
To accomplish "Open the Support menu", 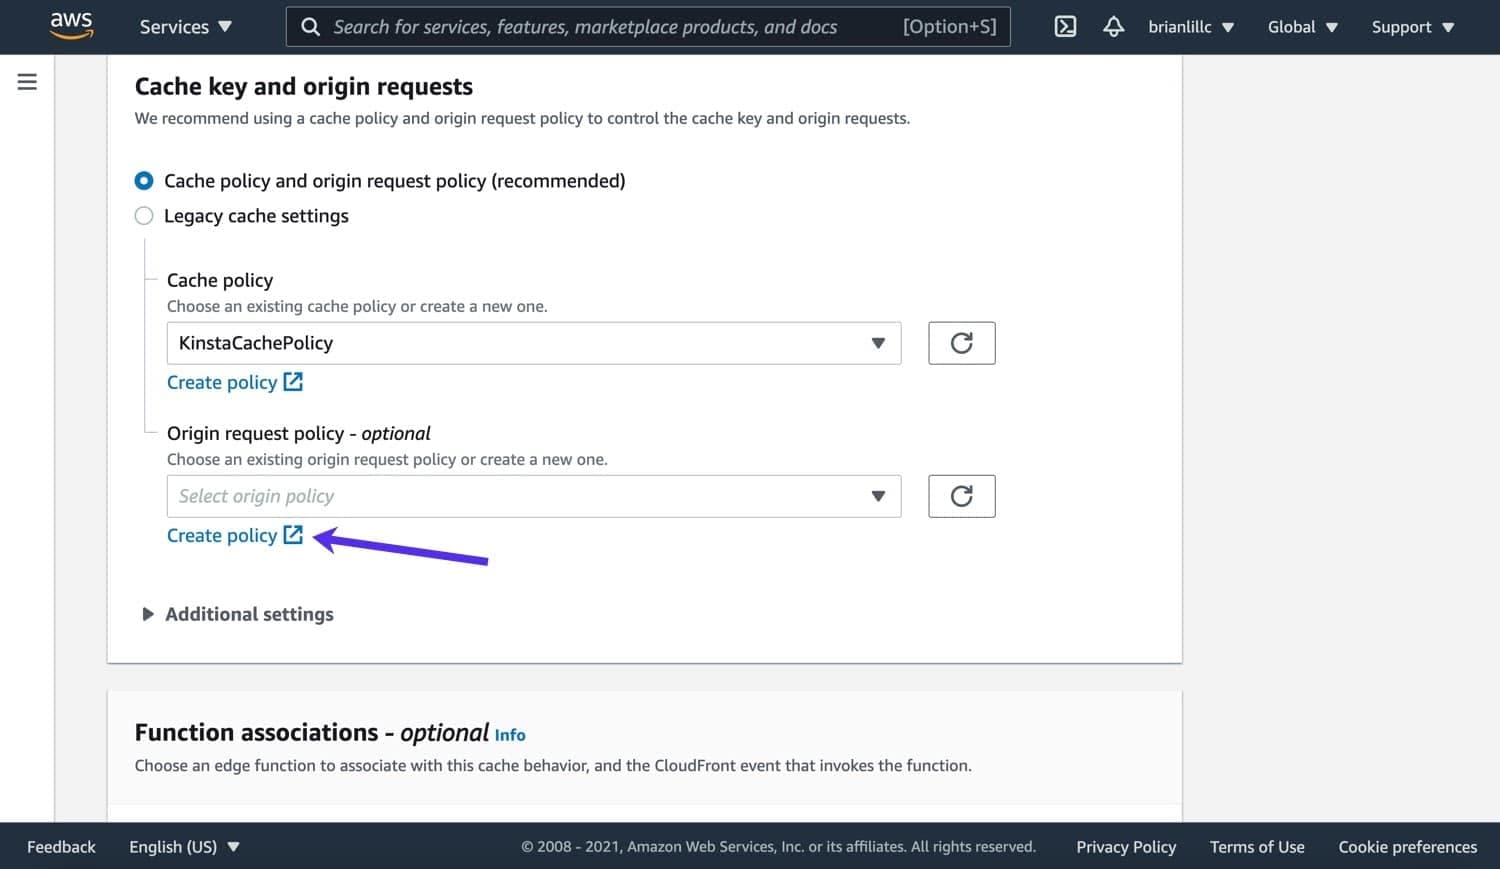I will [x=1410, y=27].
